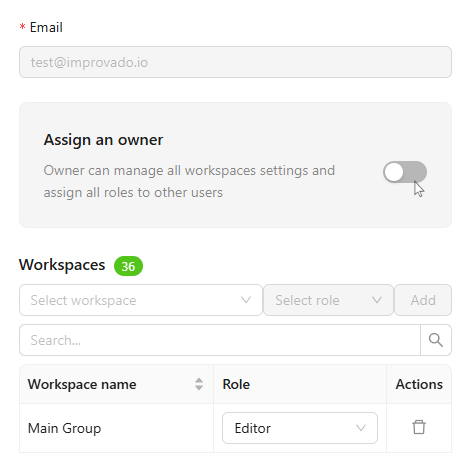
Task: Click the Assign an owner heading
Action: point(103,140)
